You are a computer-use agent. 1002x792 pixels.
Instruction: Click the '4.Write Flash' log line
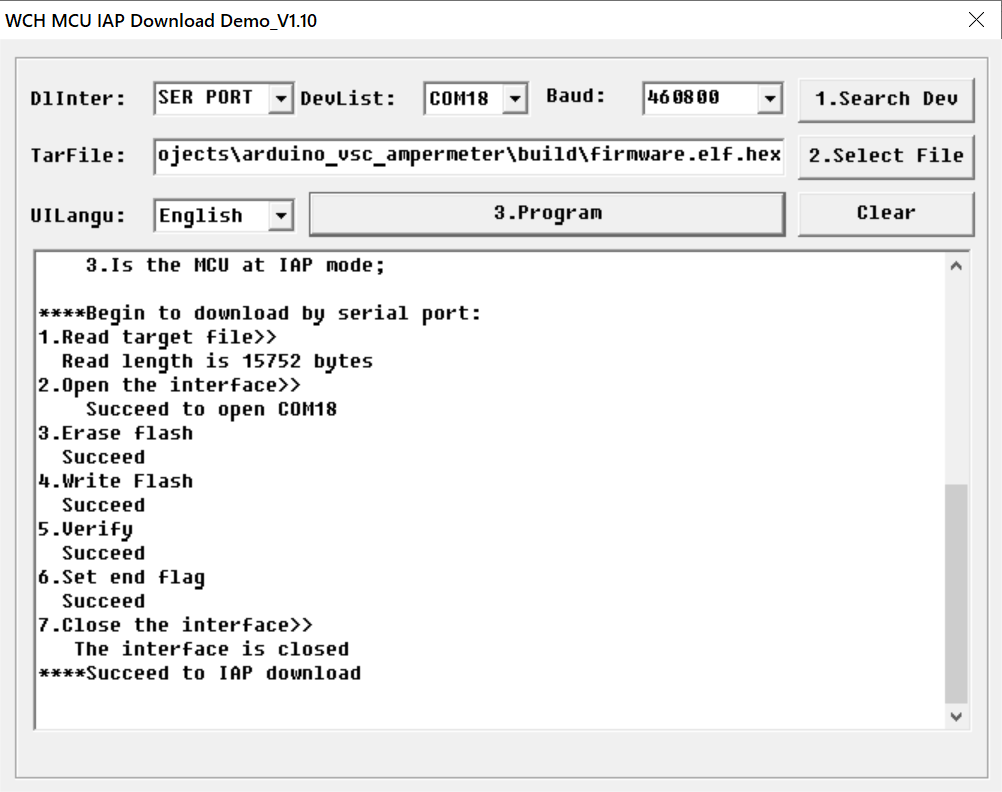tap(116, 481)
